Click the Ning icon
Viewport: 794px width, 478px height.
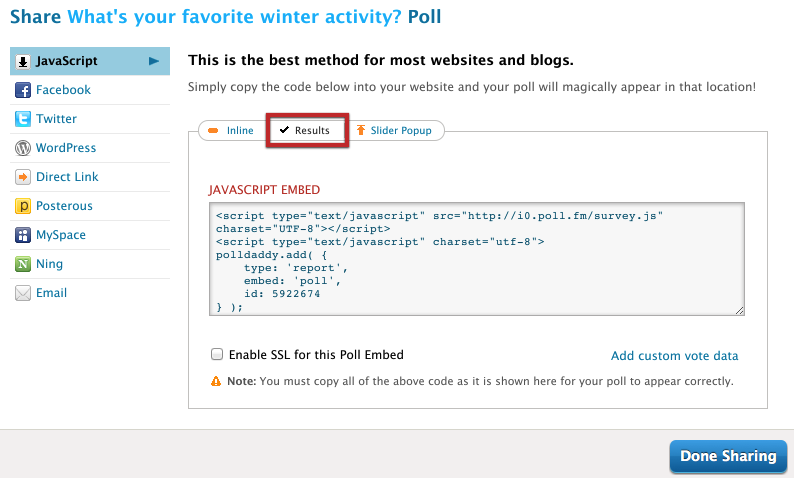[x=22, y=264]
